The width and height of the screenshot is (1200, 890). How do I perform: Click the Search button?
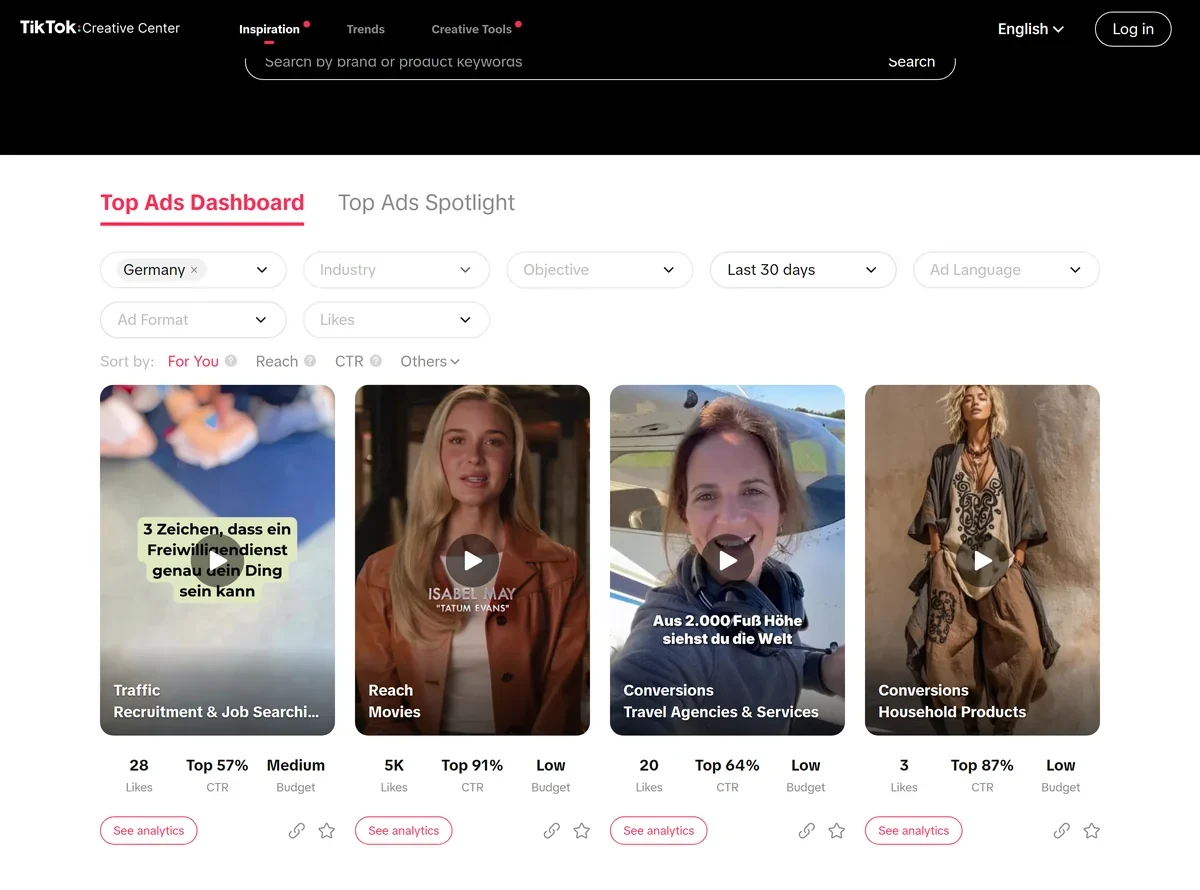[x=911, y=62]
